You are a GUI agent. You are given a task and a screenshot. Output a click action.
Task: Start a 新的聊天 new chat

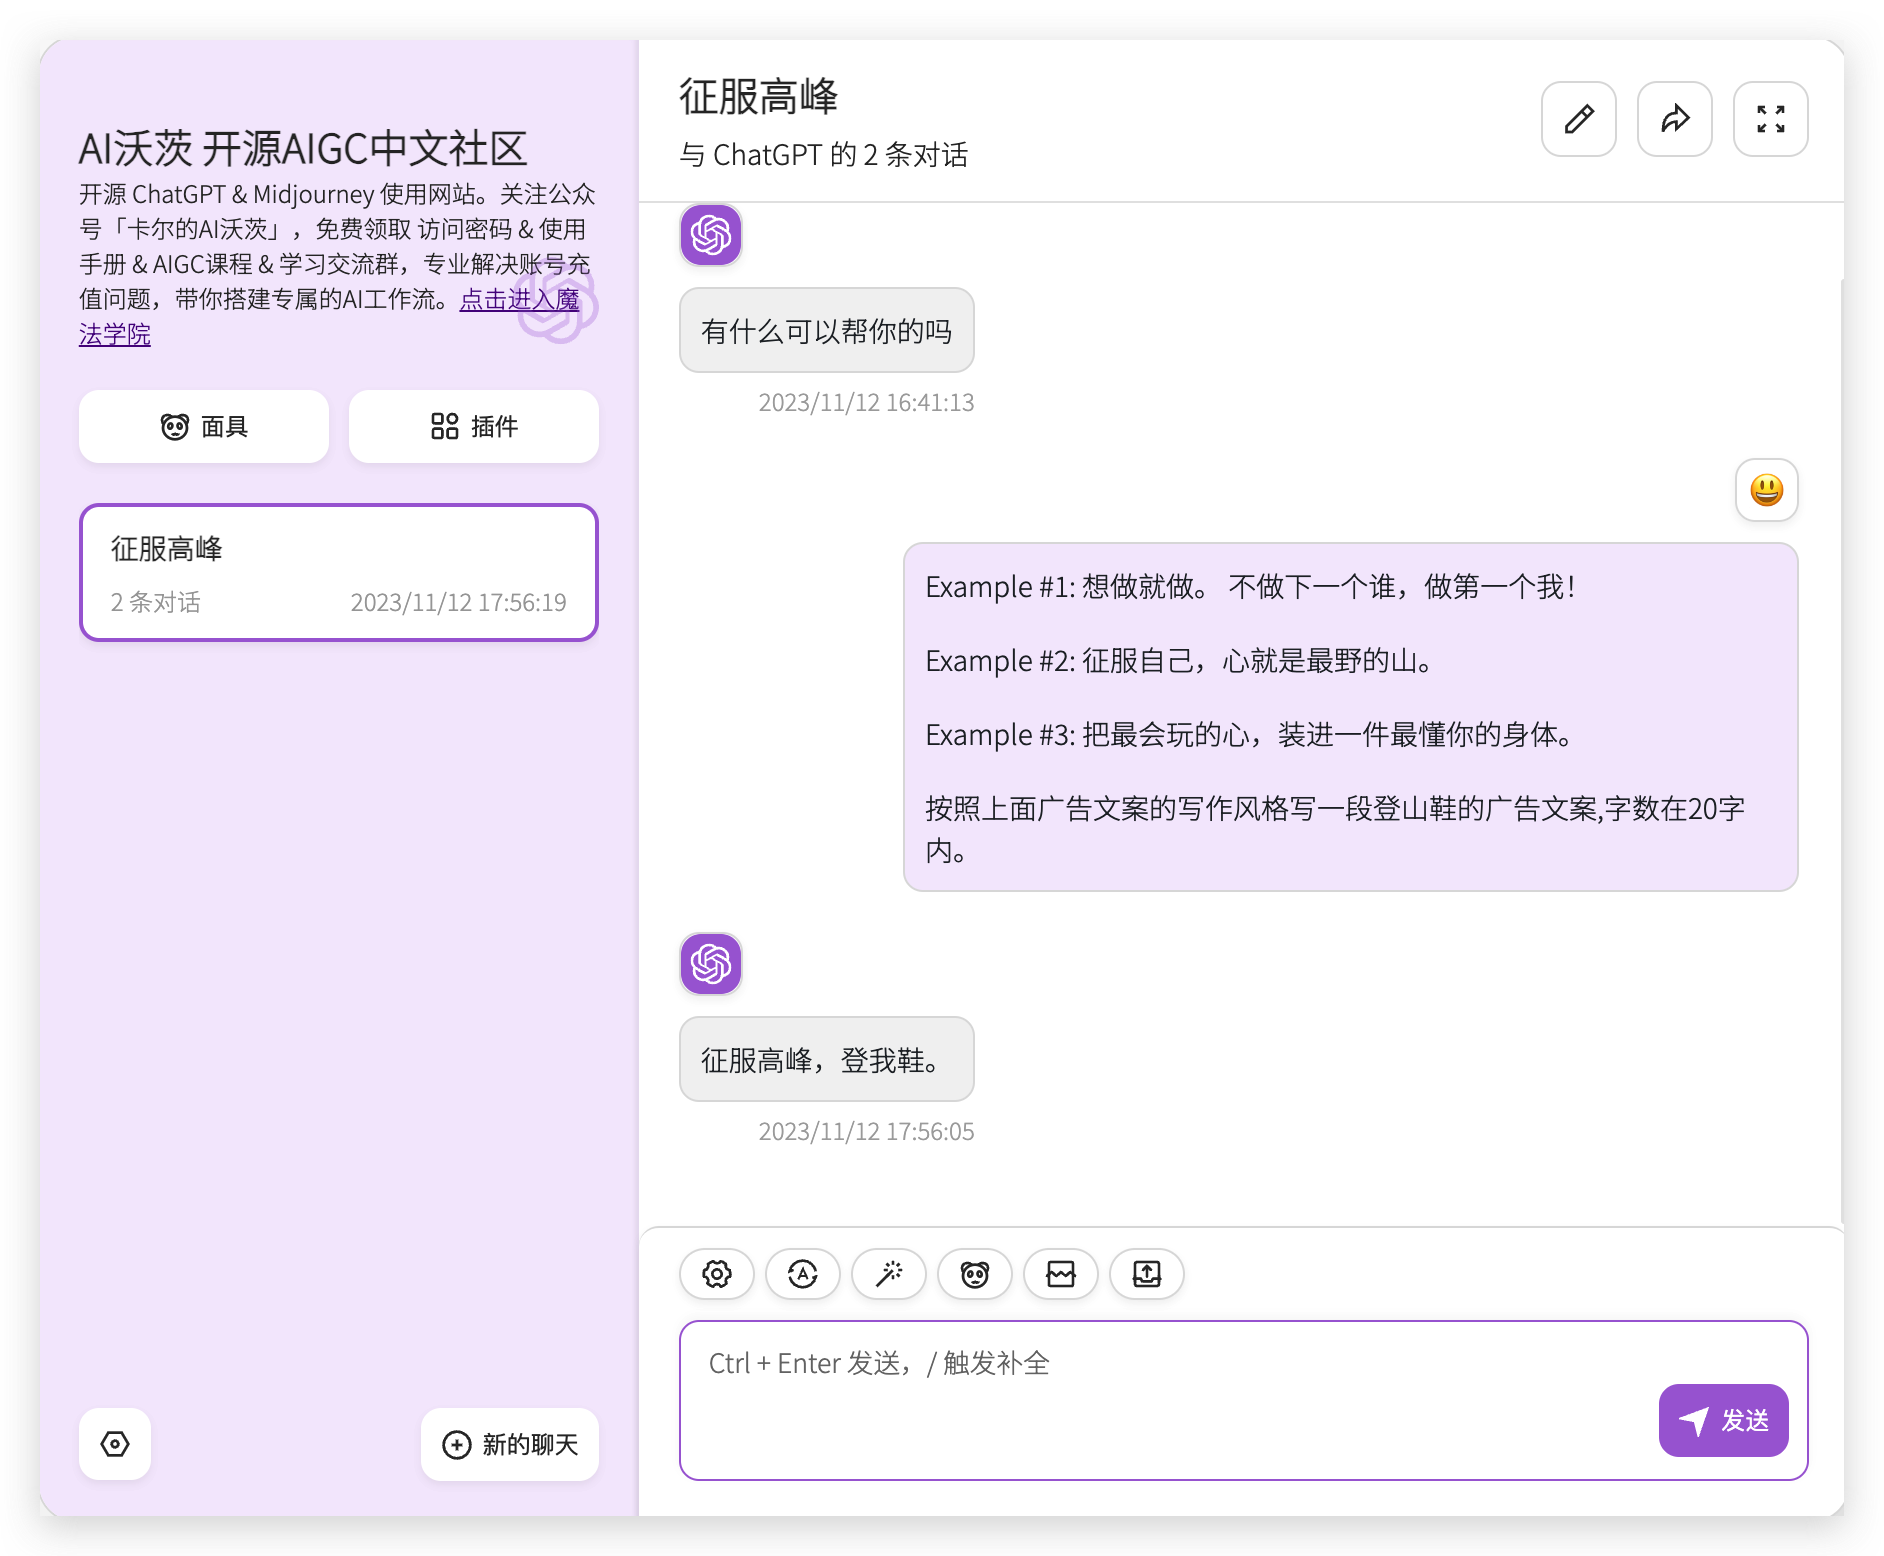click(510, 1444)
